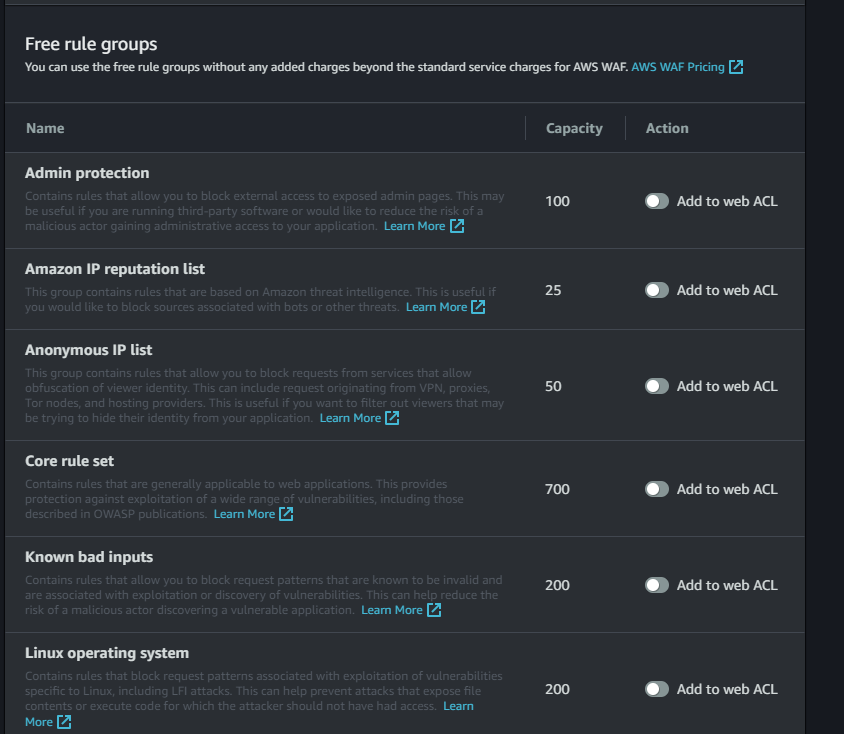Viewport: 844px width, 734px height.
Task: Click external link icon in Linux operating system row
Action: coord(64,722)
